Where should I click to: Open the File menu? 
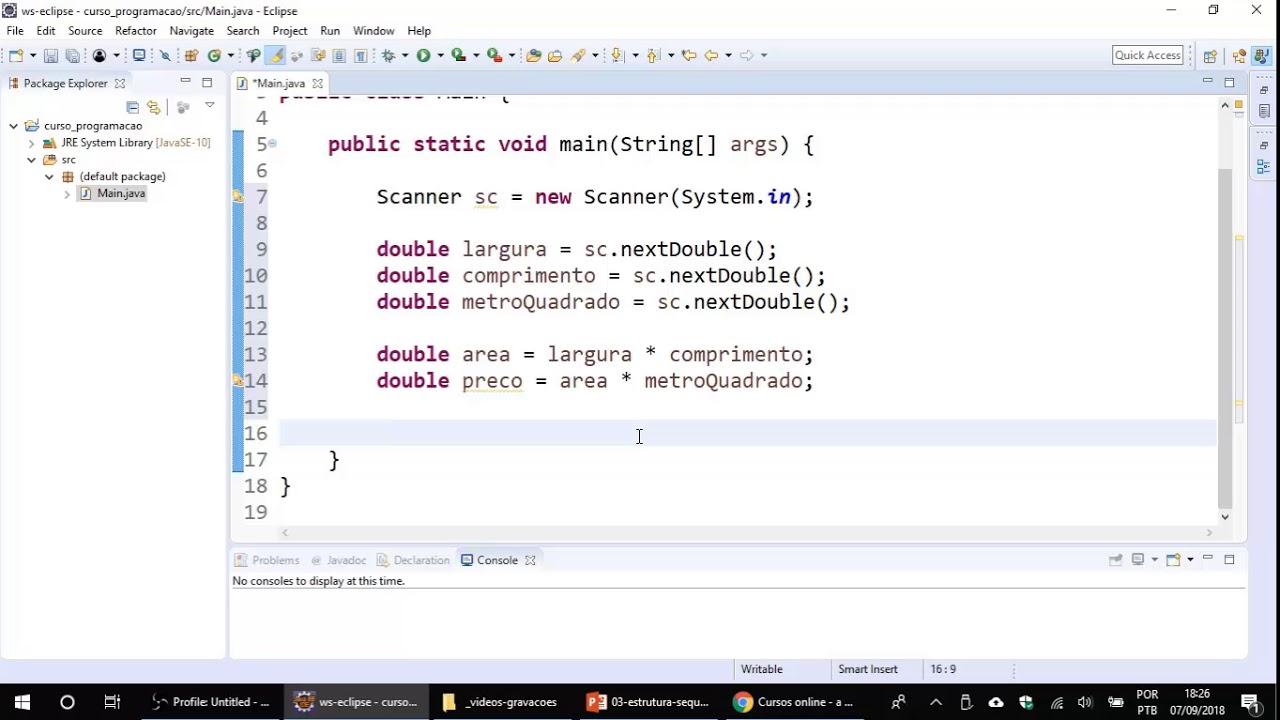15,31
